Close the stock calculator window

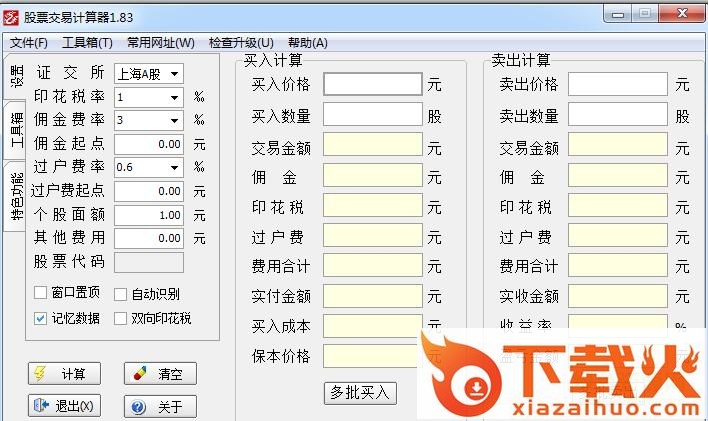click(682, 14)
